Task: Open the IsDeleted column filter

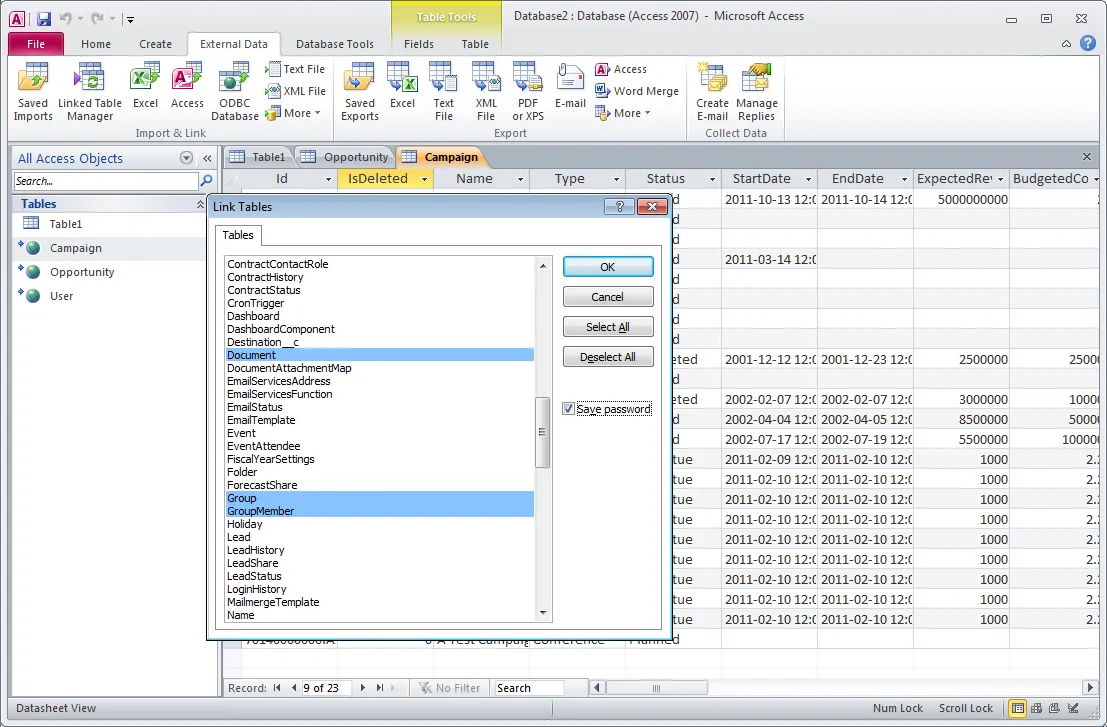Action: pyautogui.click(x=423, y=178)
